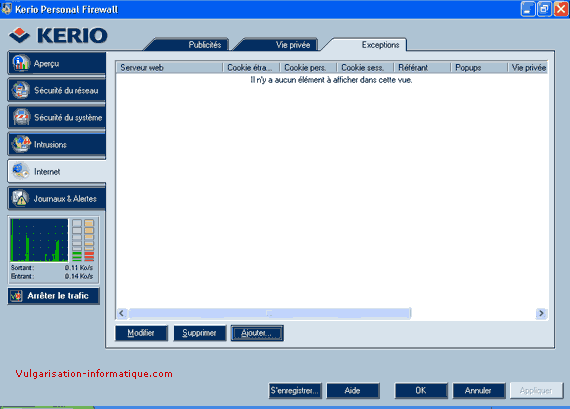Open the S'enregistrer... dialog button
This screenshot has height=409, width=570.
coord(295,391)
